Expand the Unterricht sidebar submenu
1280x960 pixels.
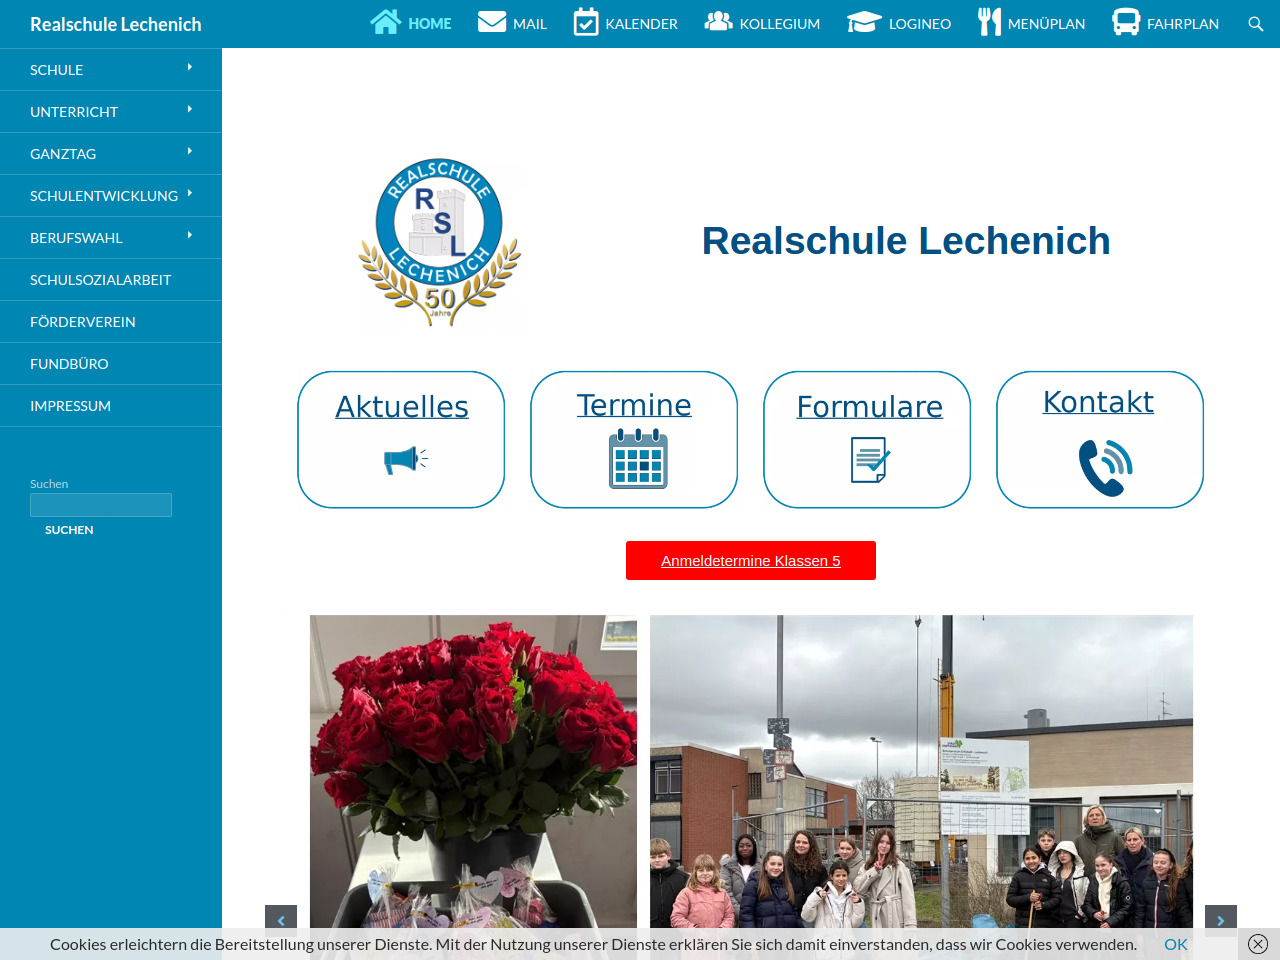coord(189,110)
